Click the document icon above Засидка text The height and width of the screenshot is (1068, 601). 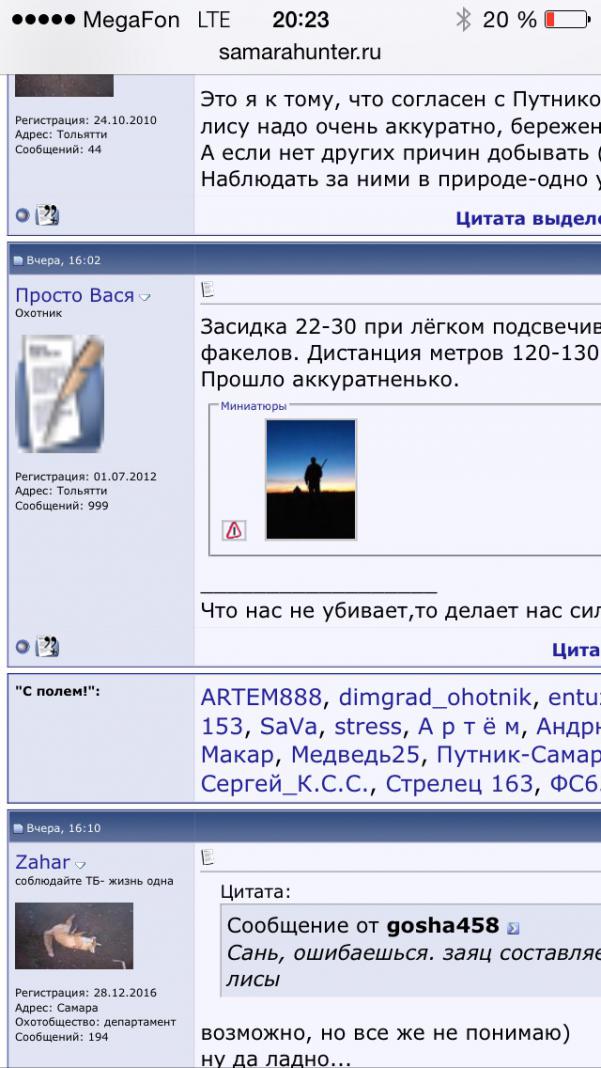[208, 291]
